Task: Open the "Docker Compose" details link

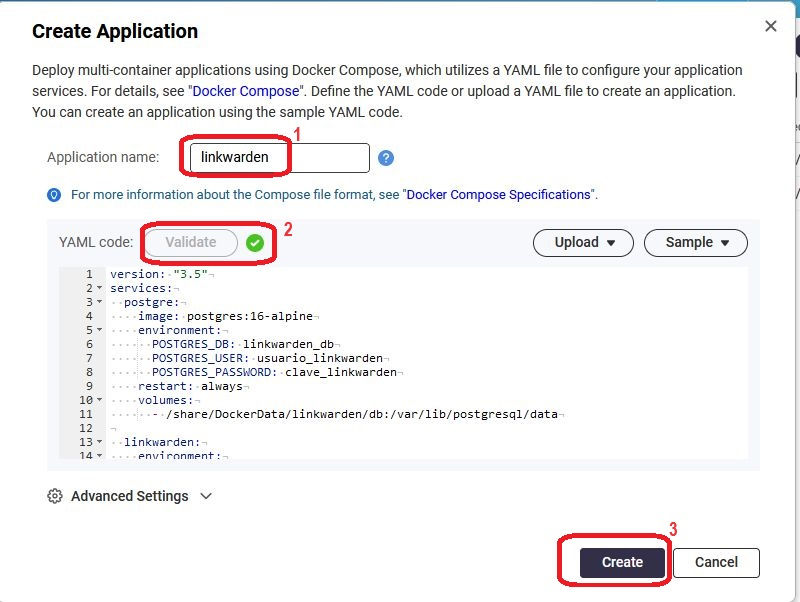Action: (245, 91)
